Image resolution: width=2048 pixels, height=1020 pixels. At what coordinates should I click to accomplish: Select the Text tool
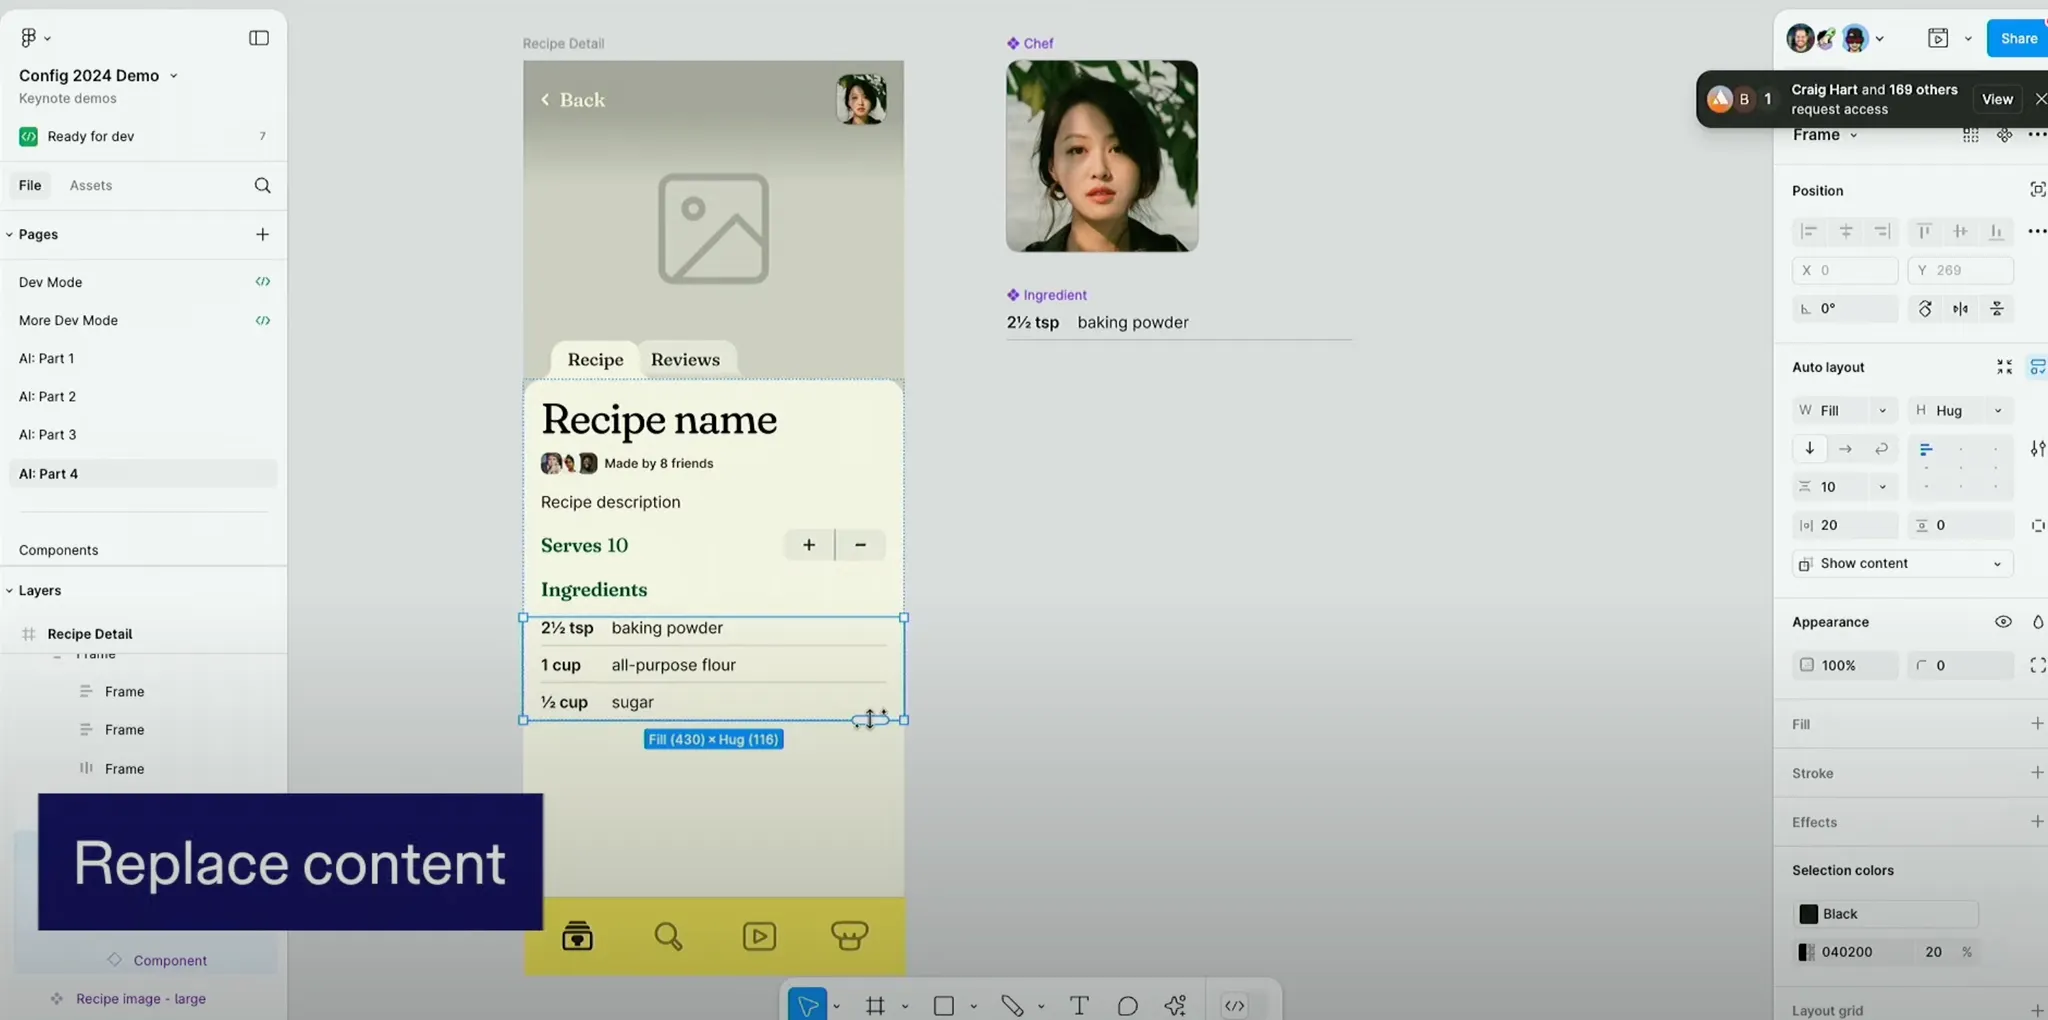tap(1079, 1005)
